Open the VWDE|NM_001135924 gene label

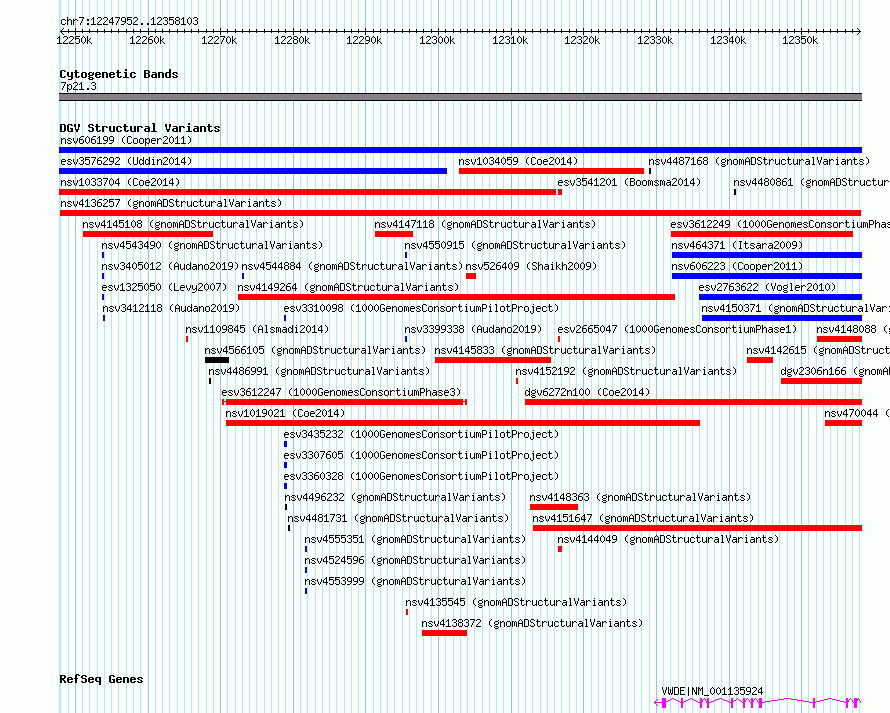pos(712,691)
